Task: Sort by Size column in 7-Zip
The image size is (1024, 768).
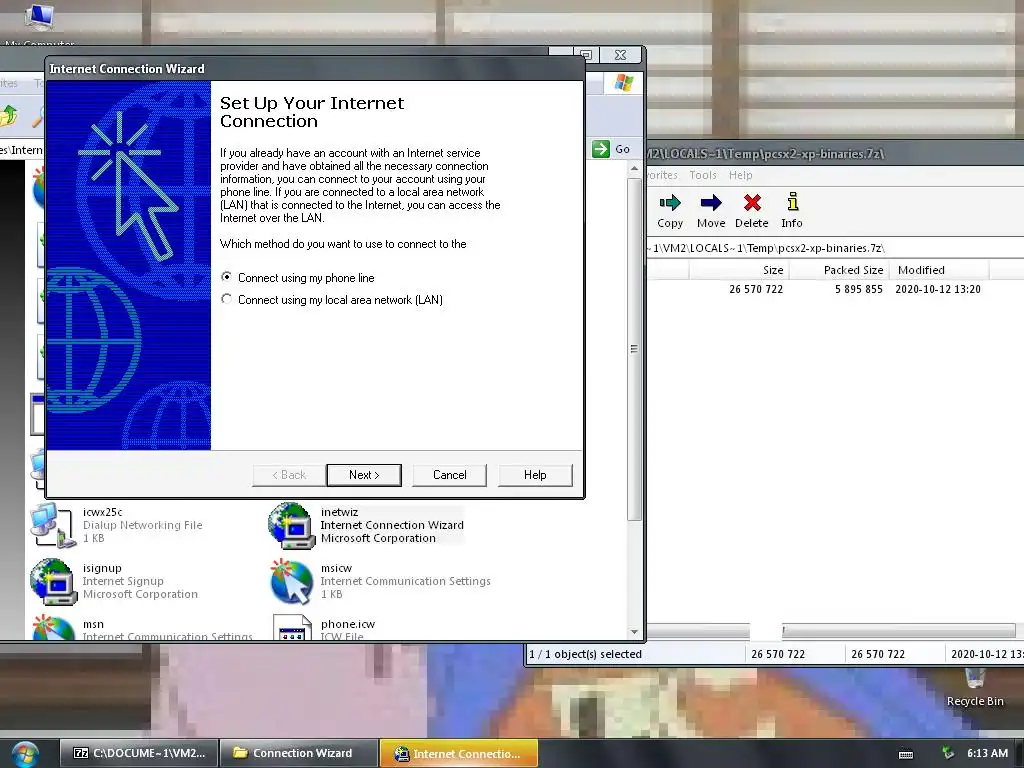Action: tap(739, 270)
